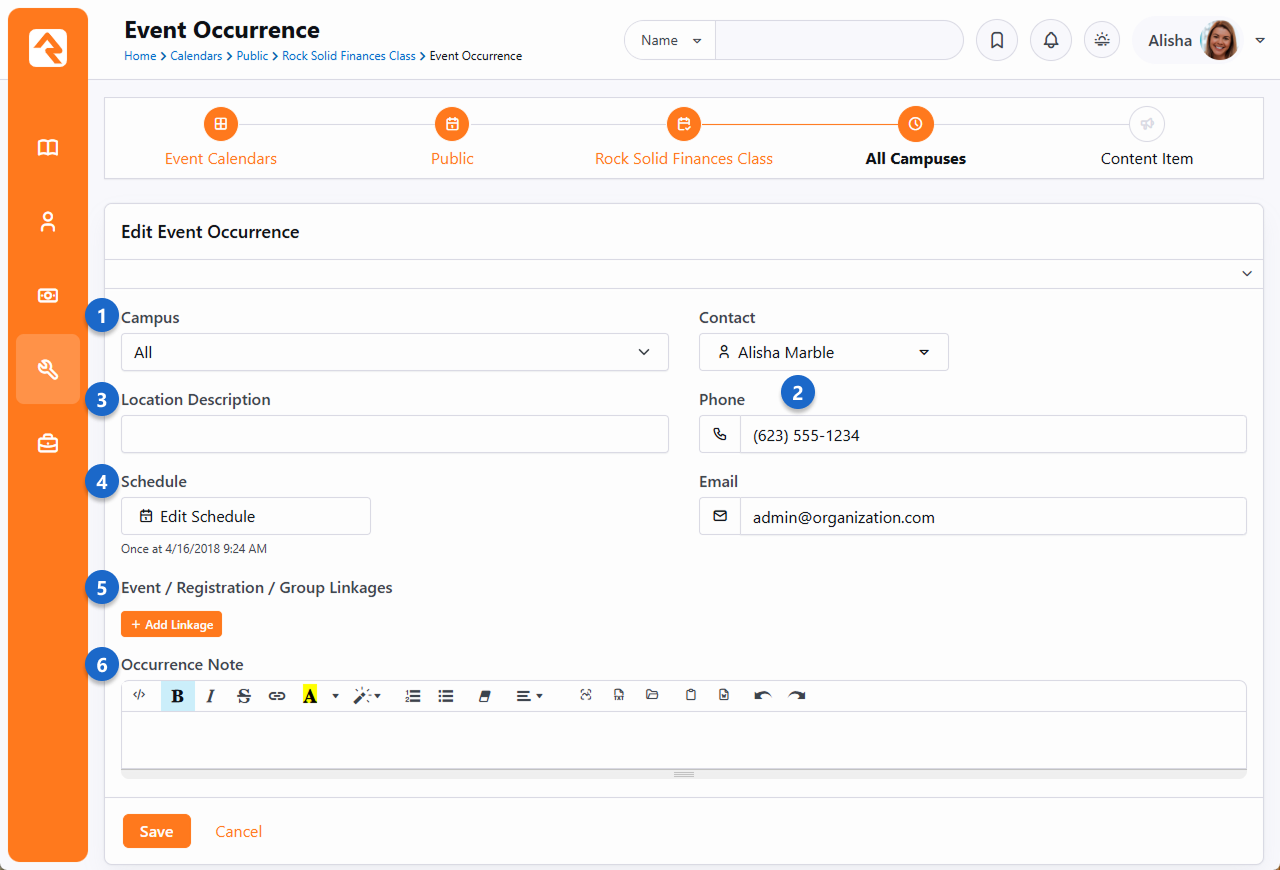Expand the Name search type dropdown
Image resolution: width=1280 pixels, height=870 pixels.
(670, 41)
